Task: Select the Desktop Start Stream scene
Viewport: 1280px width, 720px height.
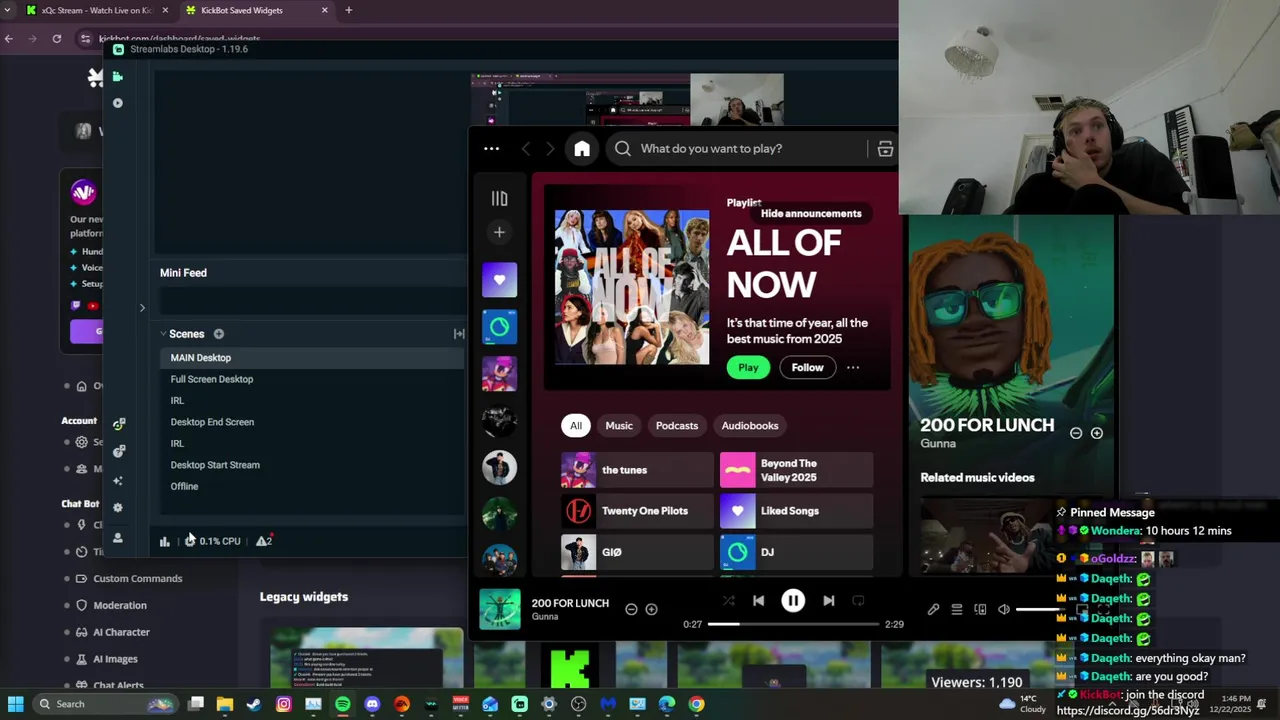Action: 311,465
